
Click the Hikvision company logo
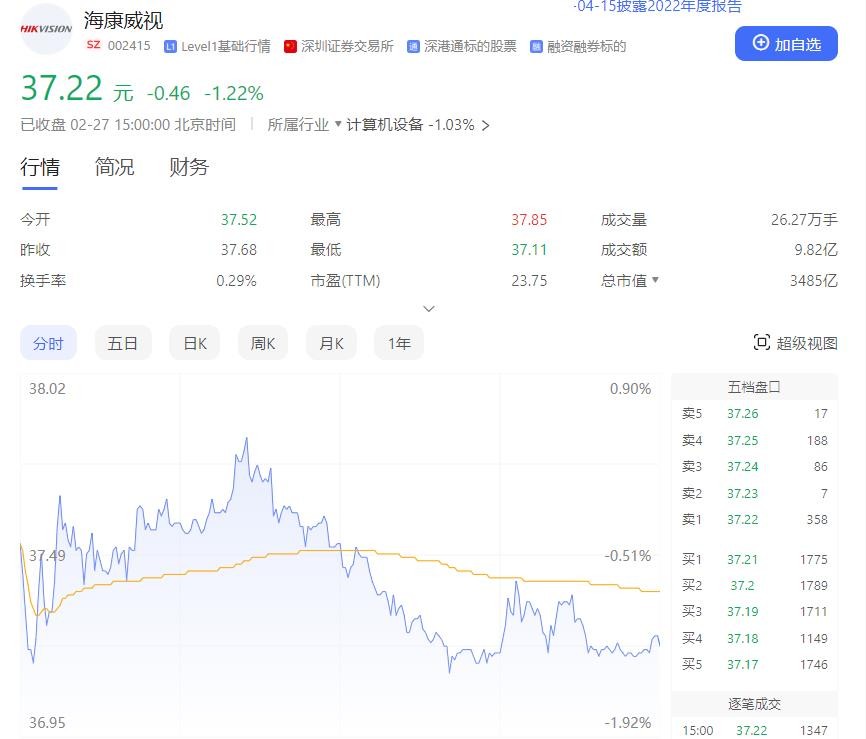(x=46, y=29)
